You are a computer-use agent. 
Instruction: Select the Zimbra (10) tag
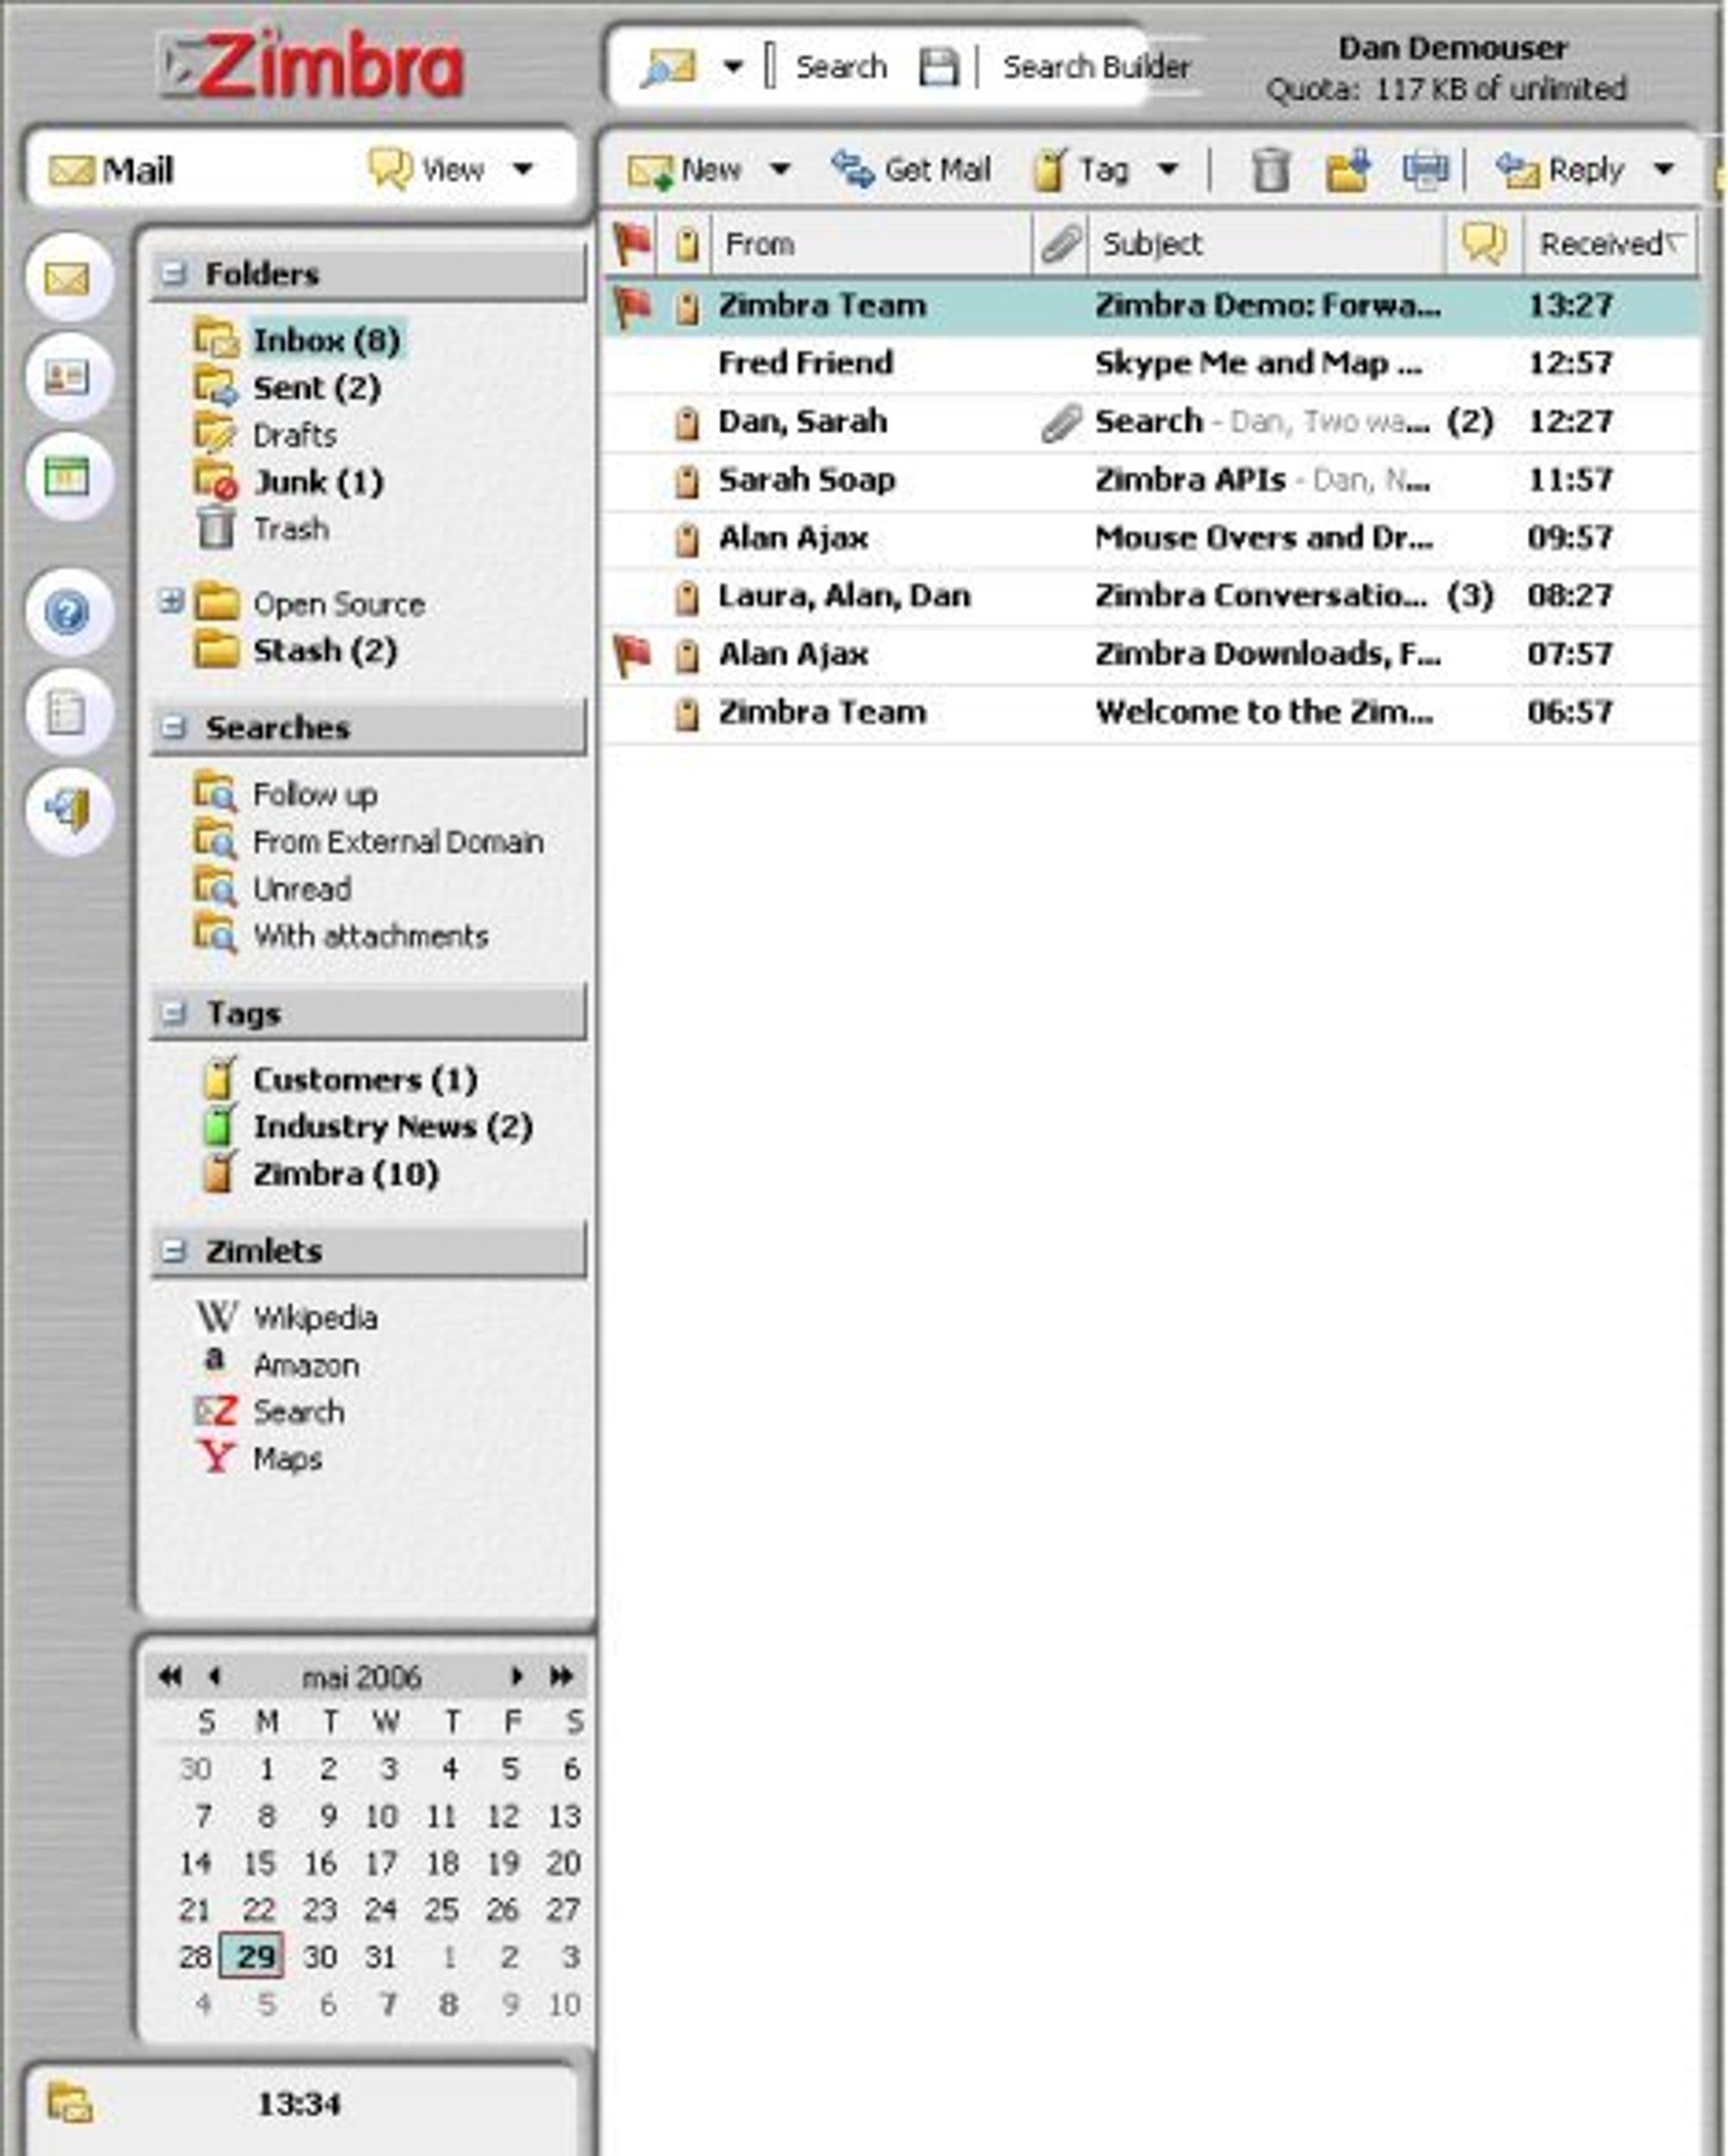coord(322,1173)
